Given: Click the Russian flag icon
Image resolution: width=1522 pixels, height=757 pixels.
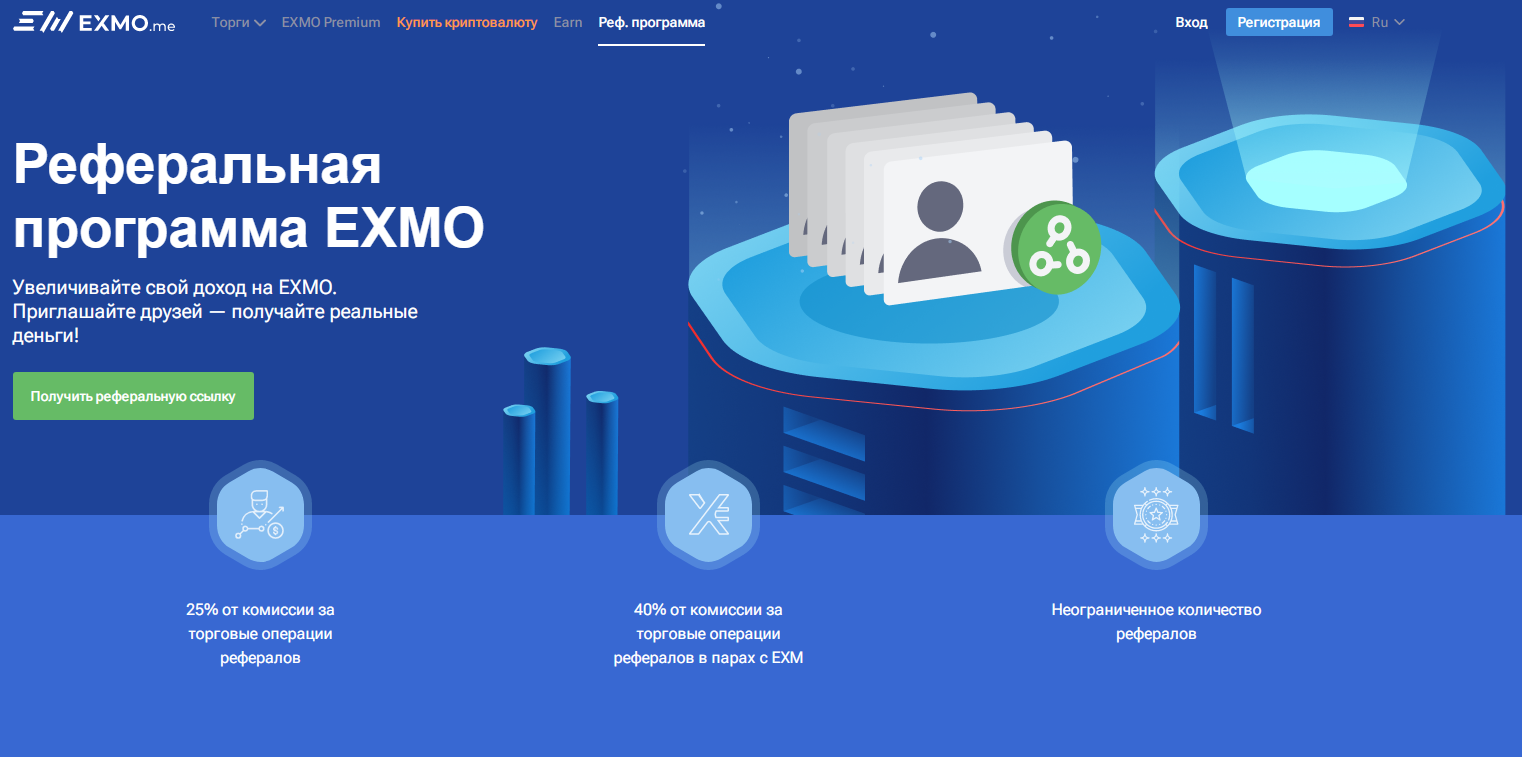Looking at the screenshot, I should tap(1356, 22).
